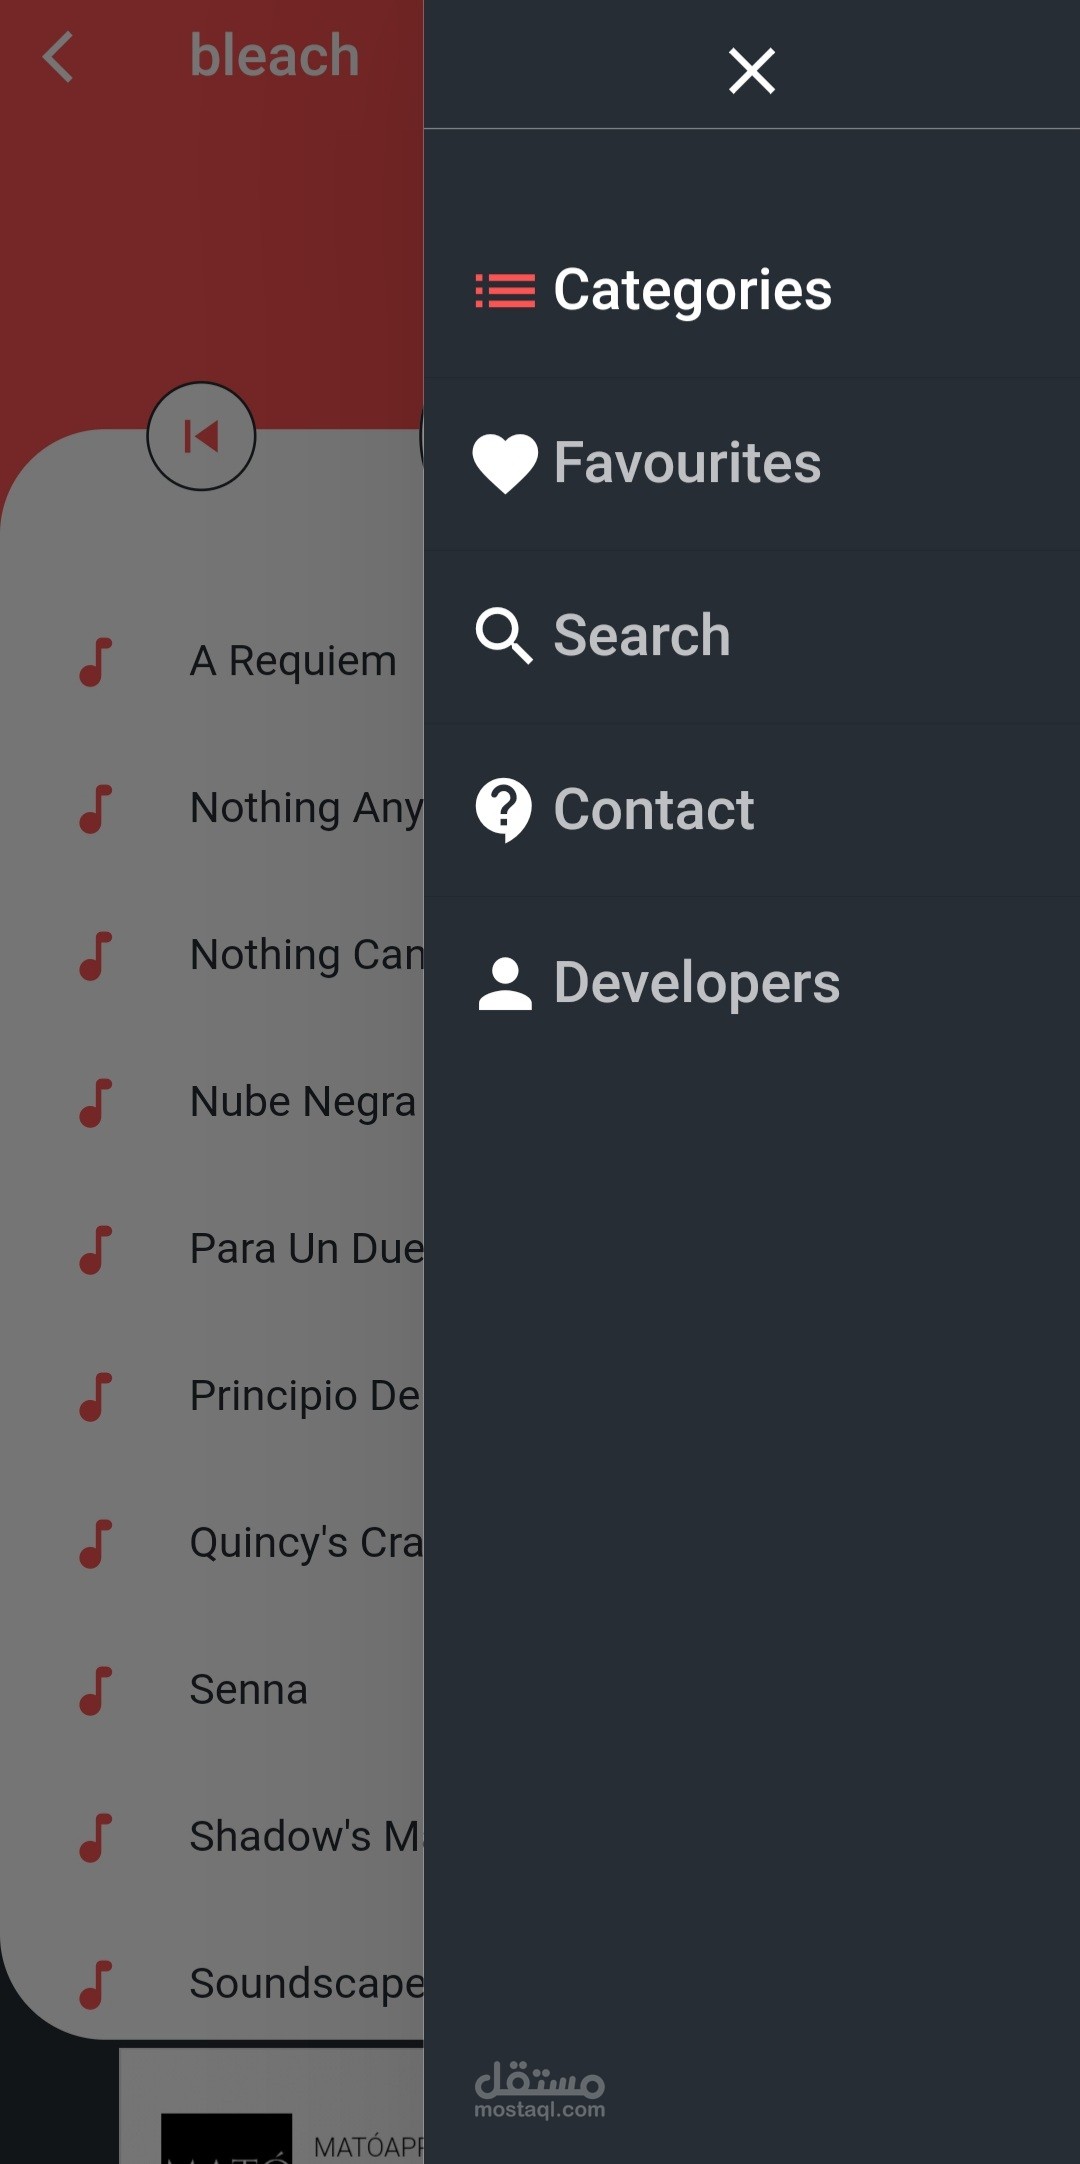Viewport: 1080px width, 2164px height.
Task: Open the Senna track
Action: 249,1690
